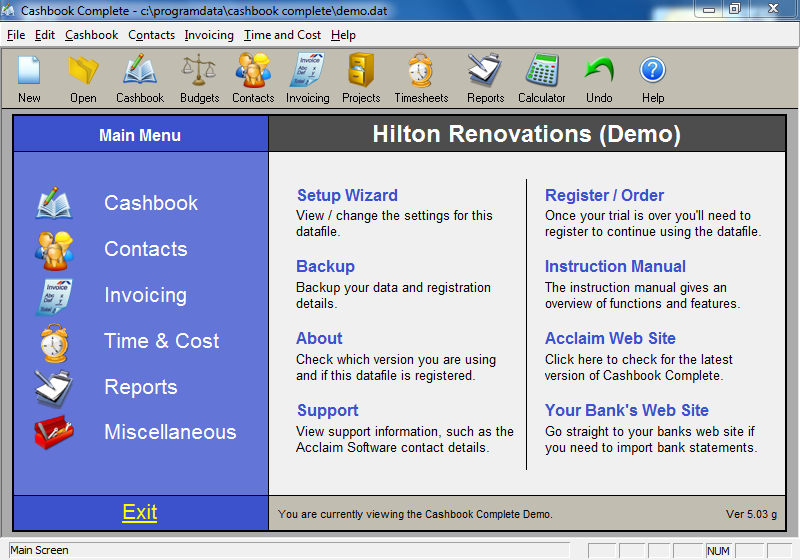Click the NUM indicator in status bar

[x=718, y=551]
